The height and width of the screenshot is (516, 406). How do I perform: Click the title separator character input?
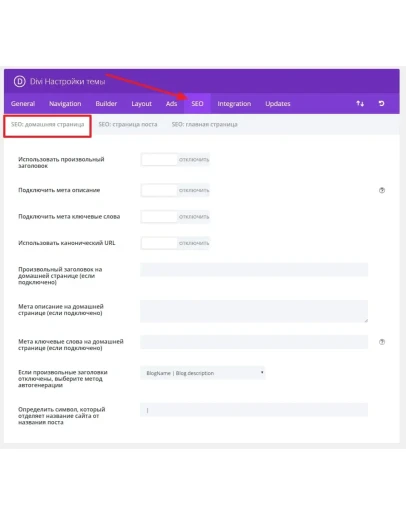pyautogui.click(x=254, y=410)
